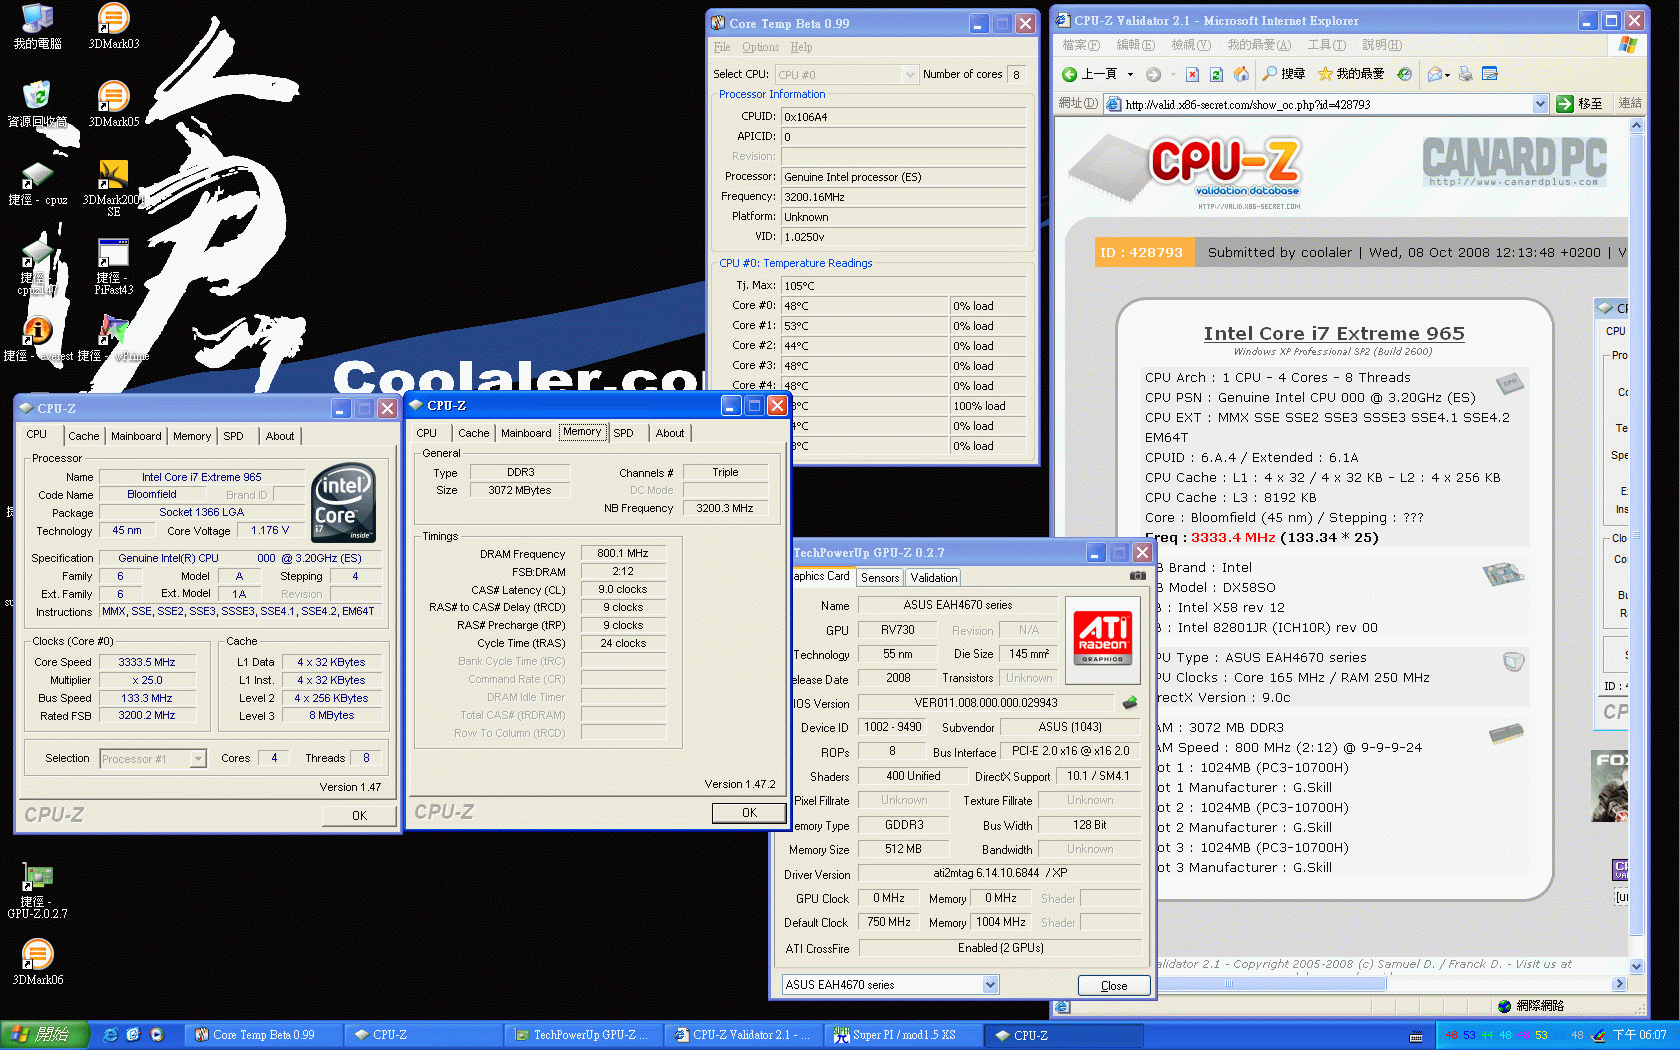The image size is (1680, 1050).
Task: Click IE horizontal scrollbar right arrow
Action: tap(1620, 984)
